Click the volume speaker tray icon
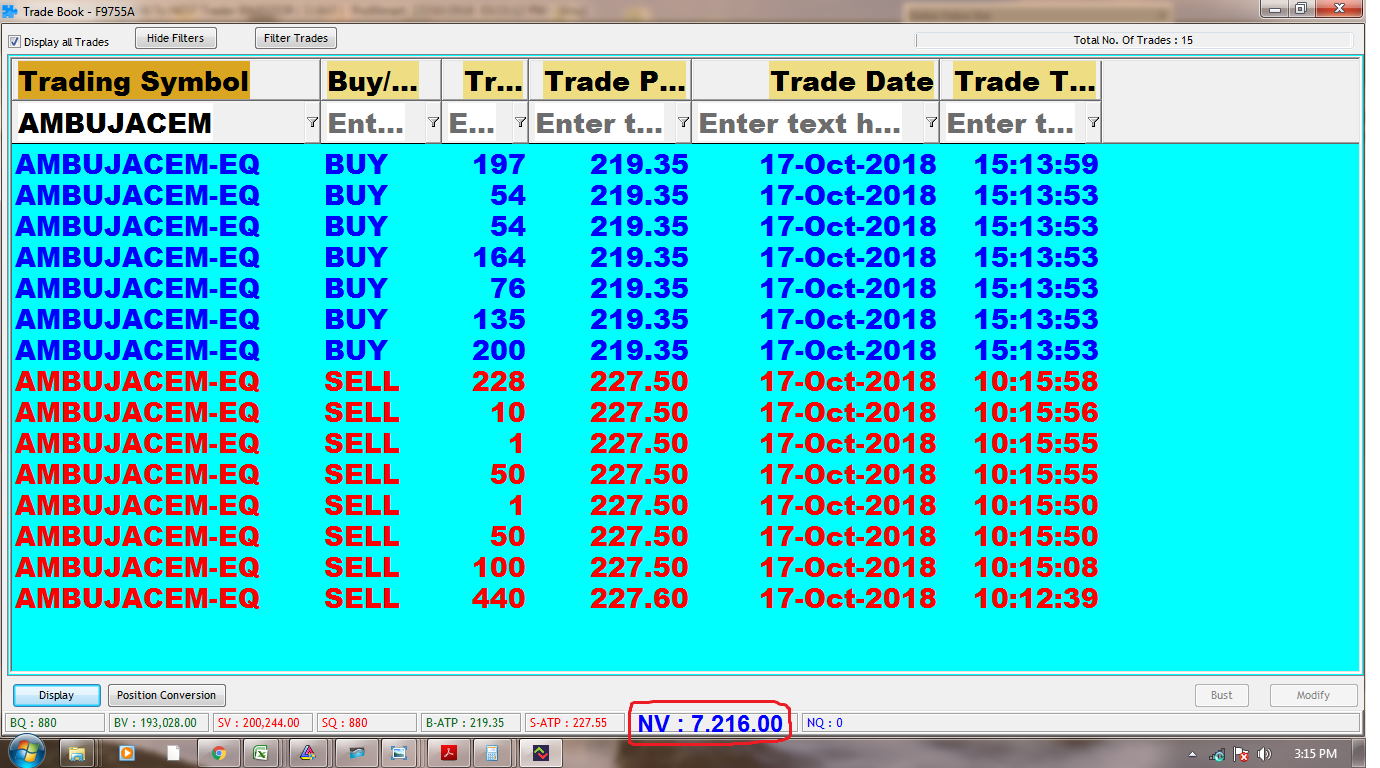This screenshot has width=1380, height=768. [x=1264, y=754]
